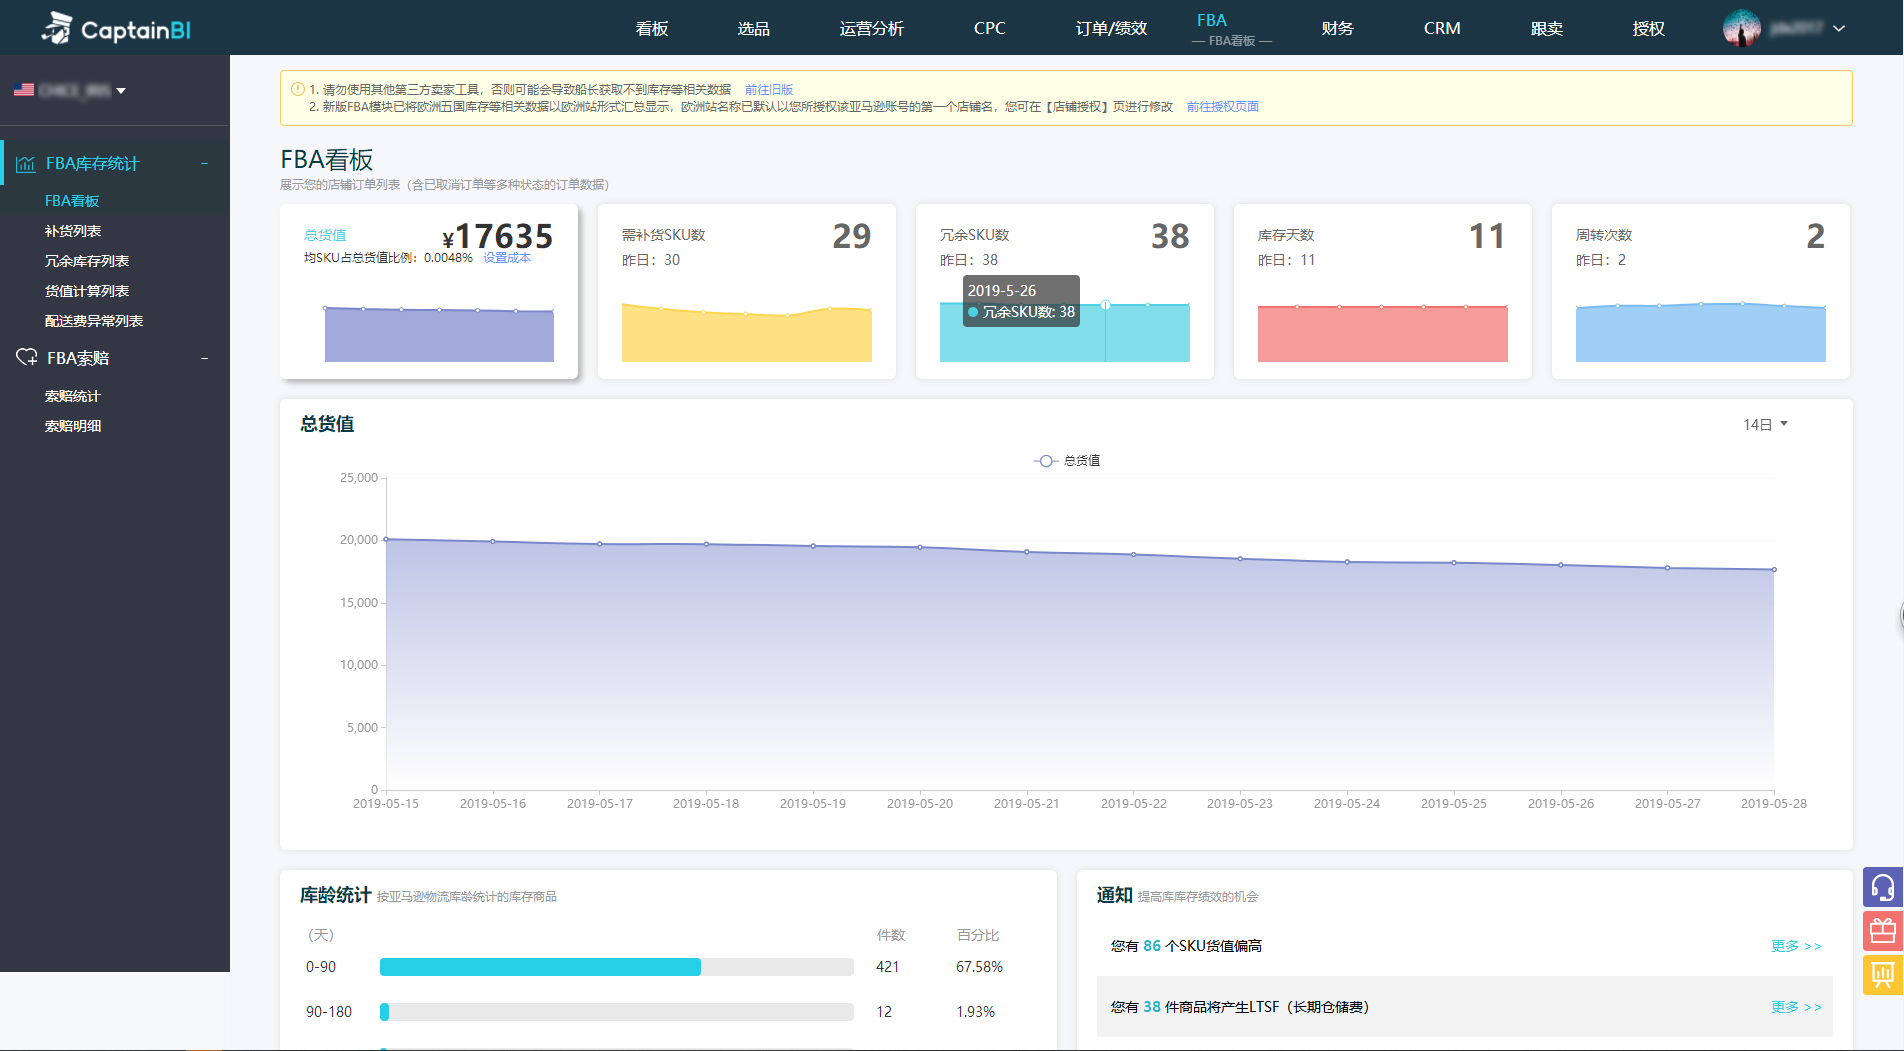Click the 前往旧版 link in notice

(x=768, y=90)
